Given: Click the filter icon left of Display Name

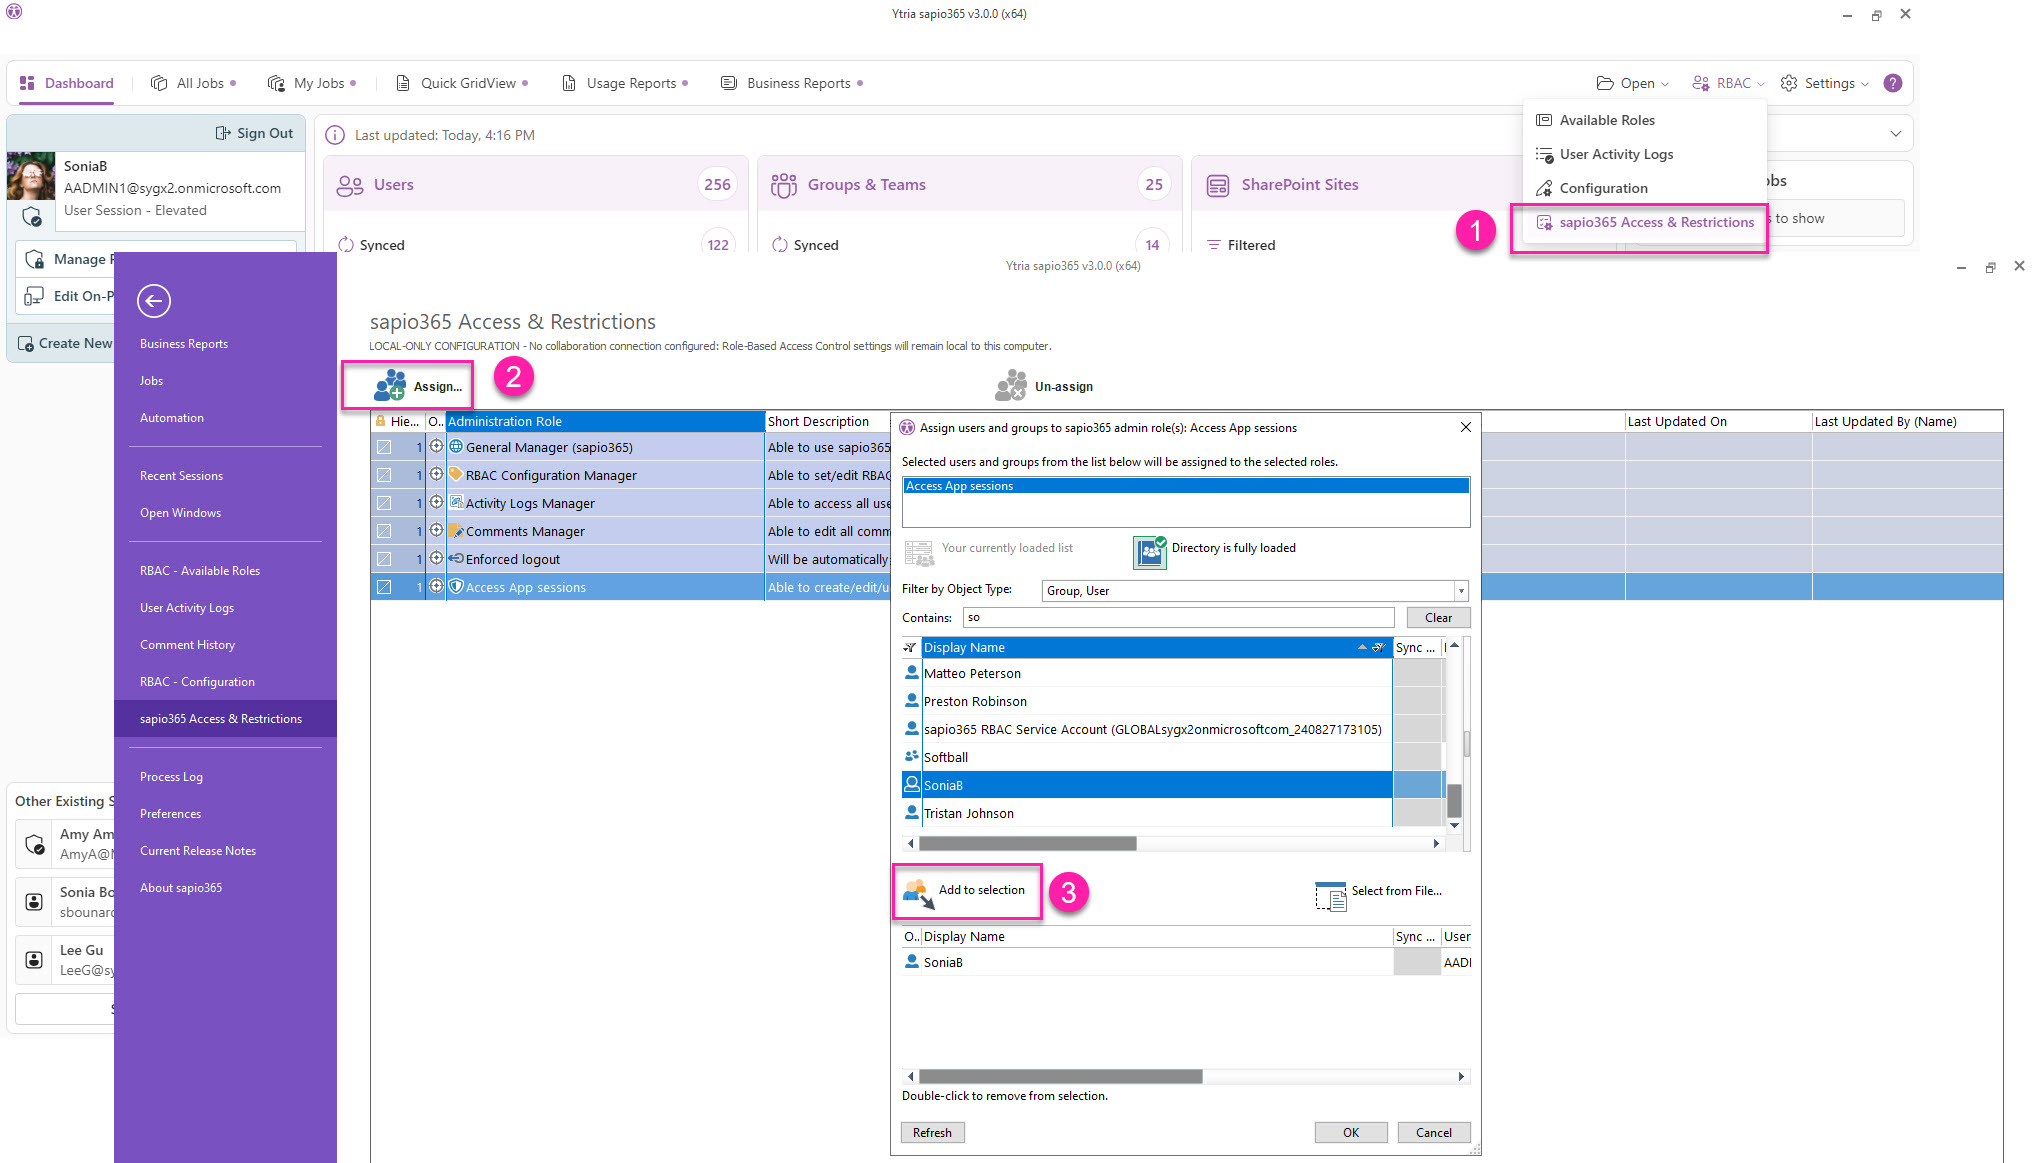Looking at the screenshot, I should pyautogui.click(x=910, y=648).
